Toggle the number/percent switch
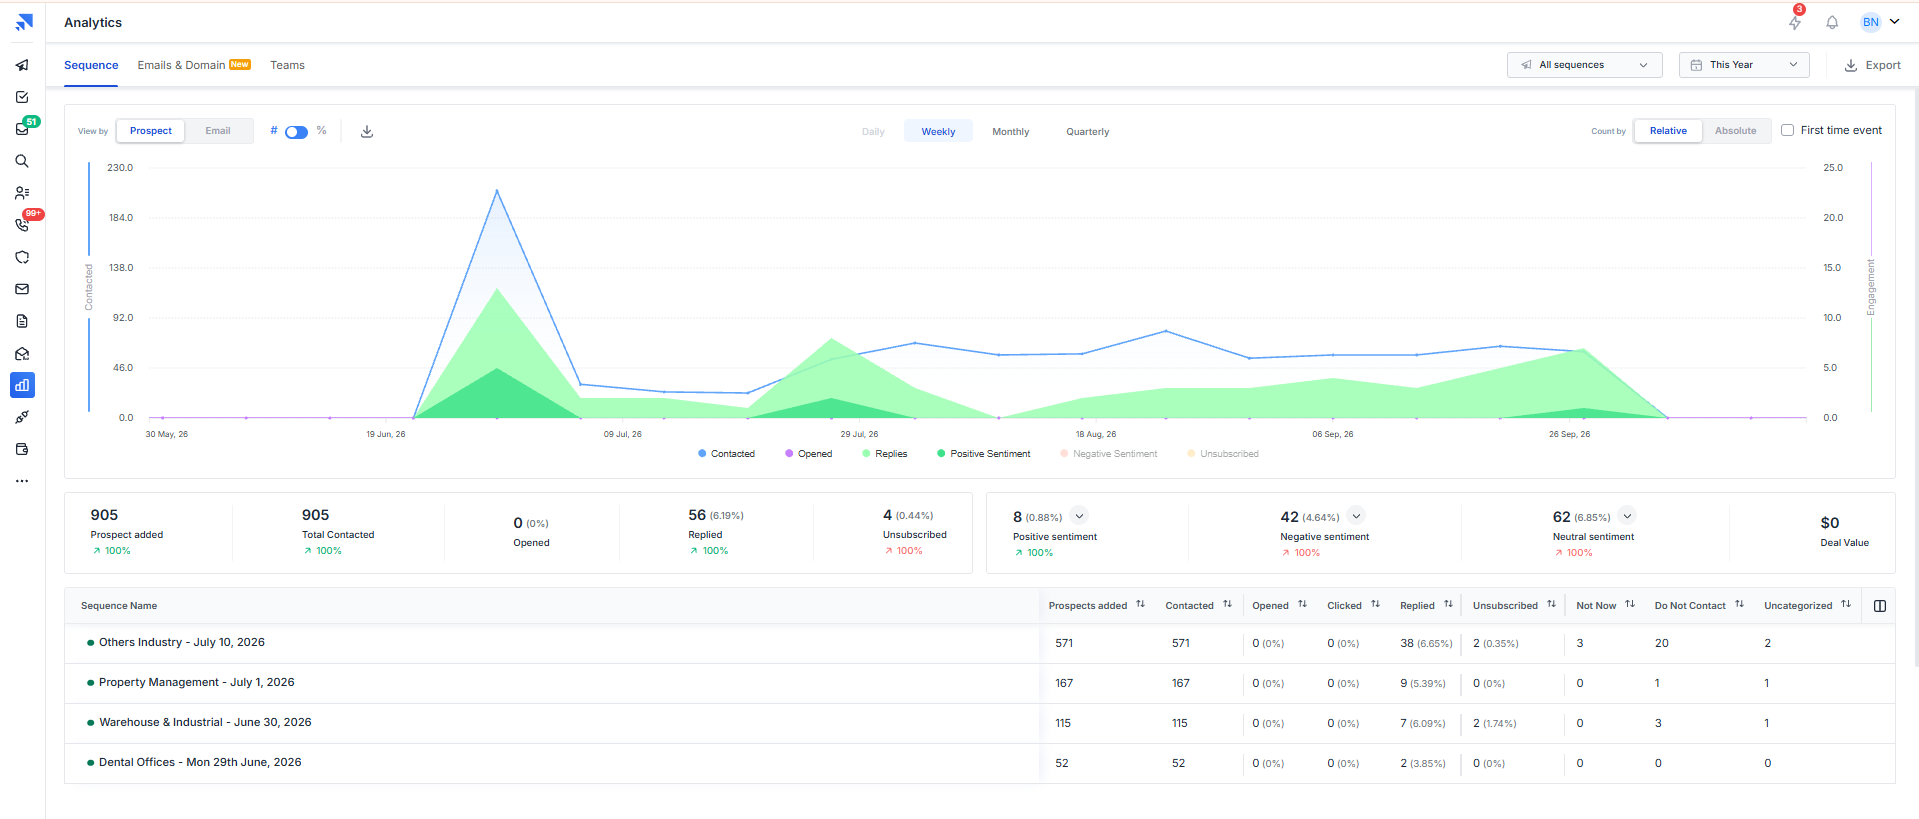 (x=296, y=132)
